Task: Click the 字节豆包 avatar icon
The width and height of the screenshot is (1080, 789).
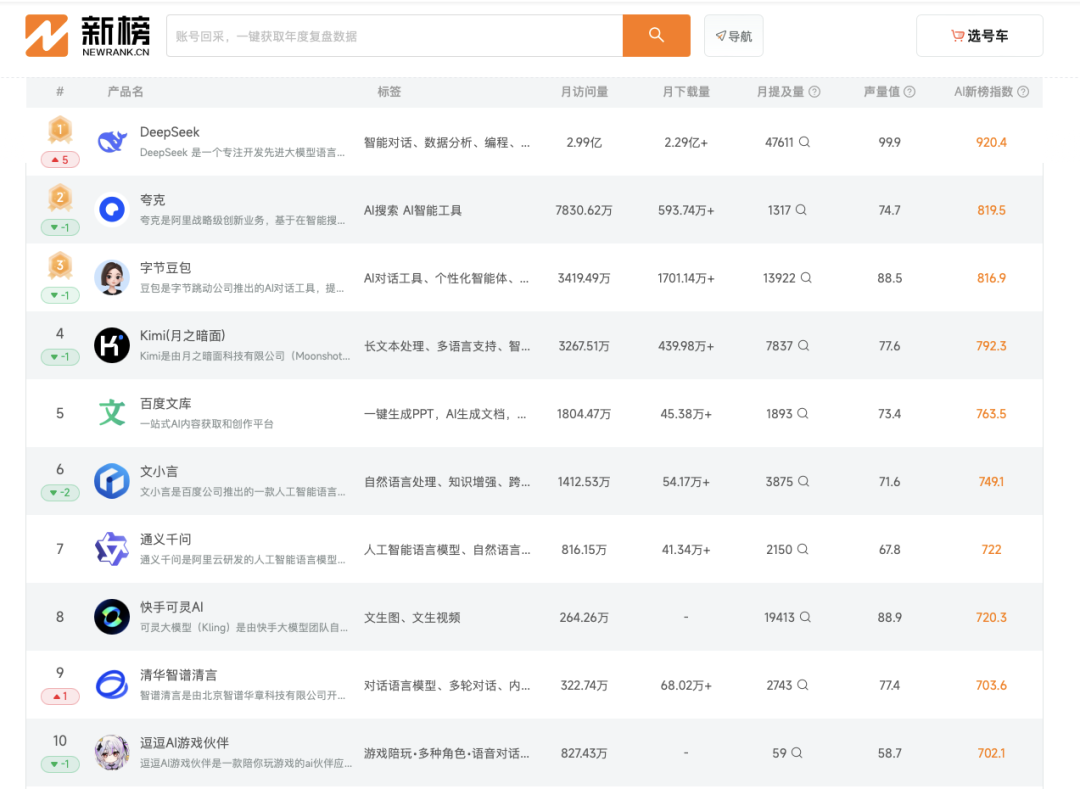Action: [x=111, y=278]
